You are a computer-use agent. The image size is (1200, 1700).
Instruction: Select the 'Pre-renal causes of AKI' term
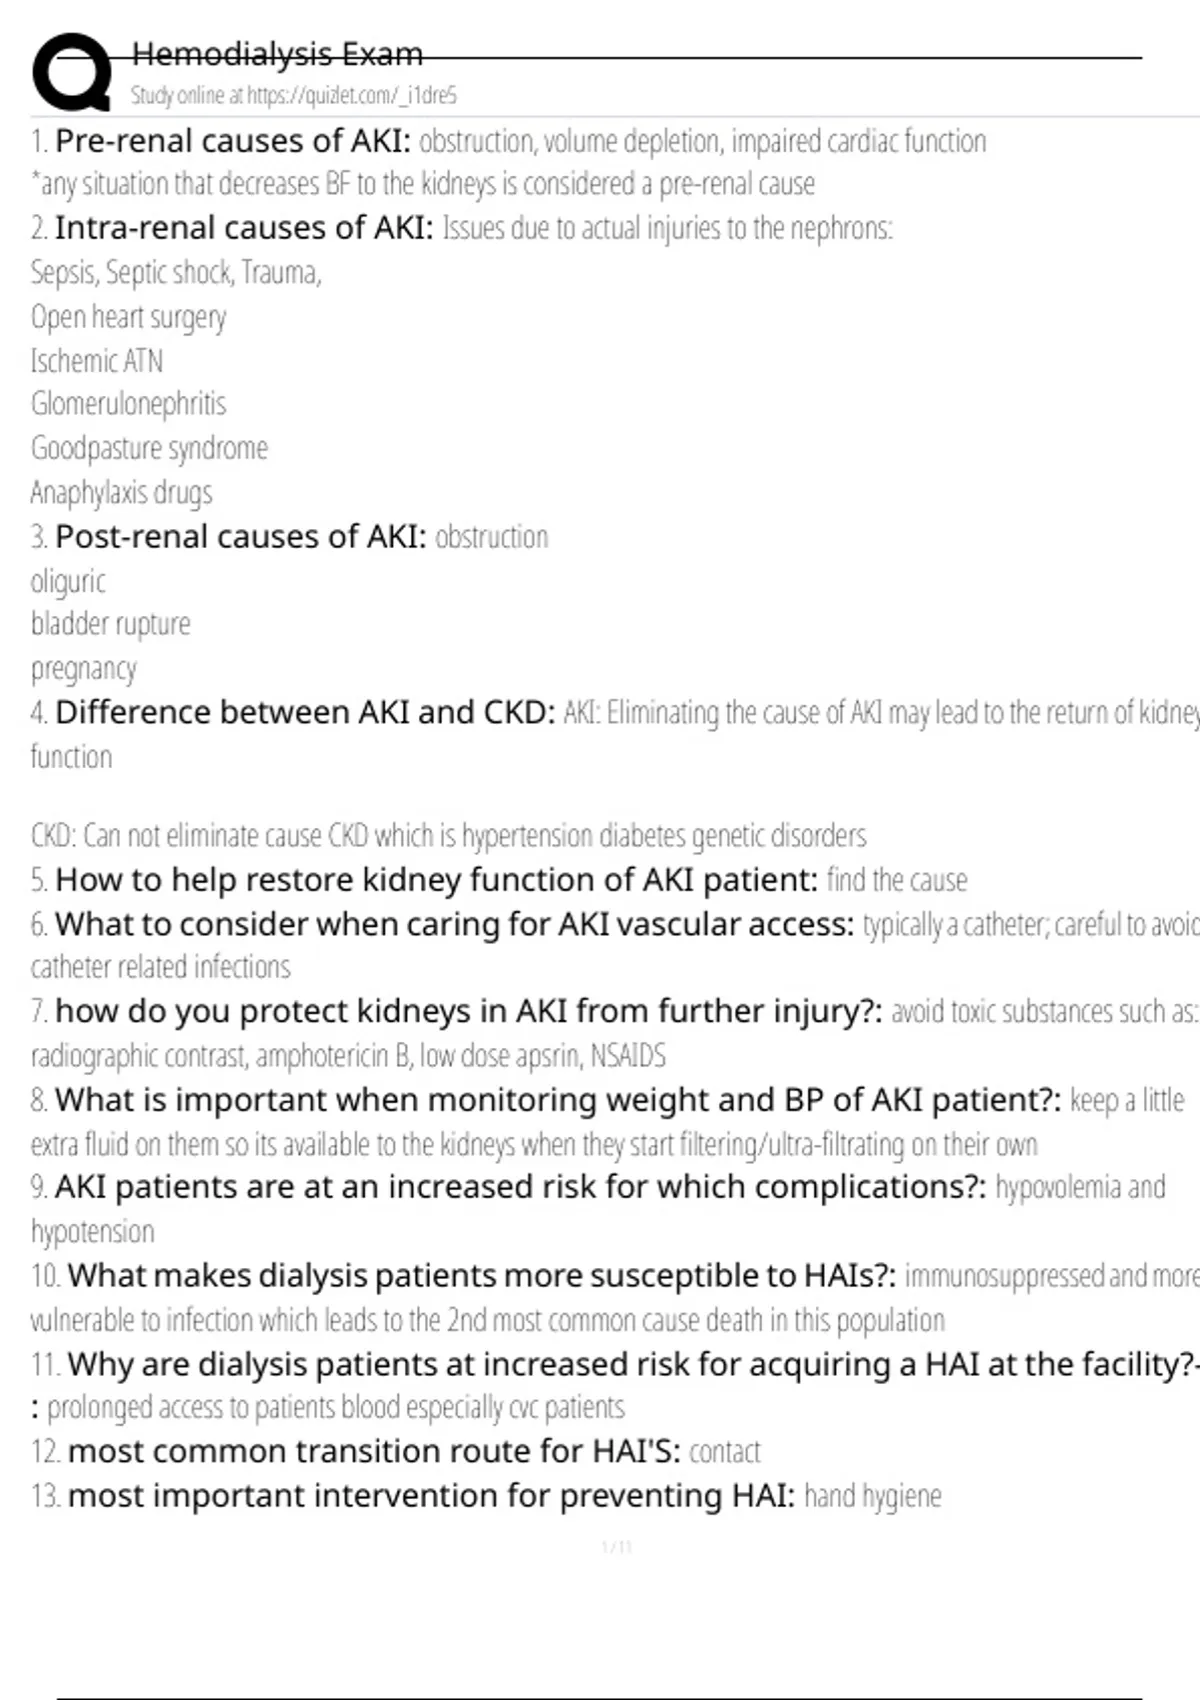point(232,141)
